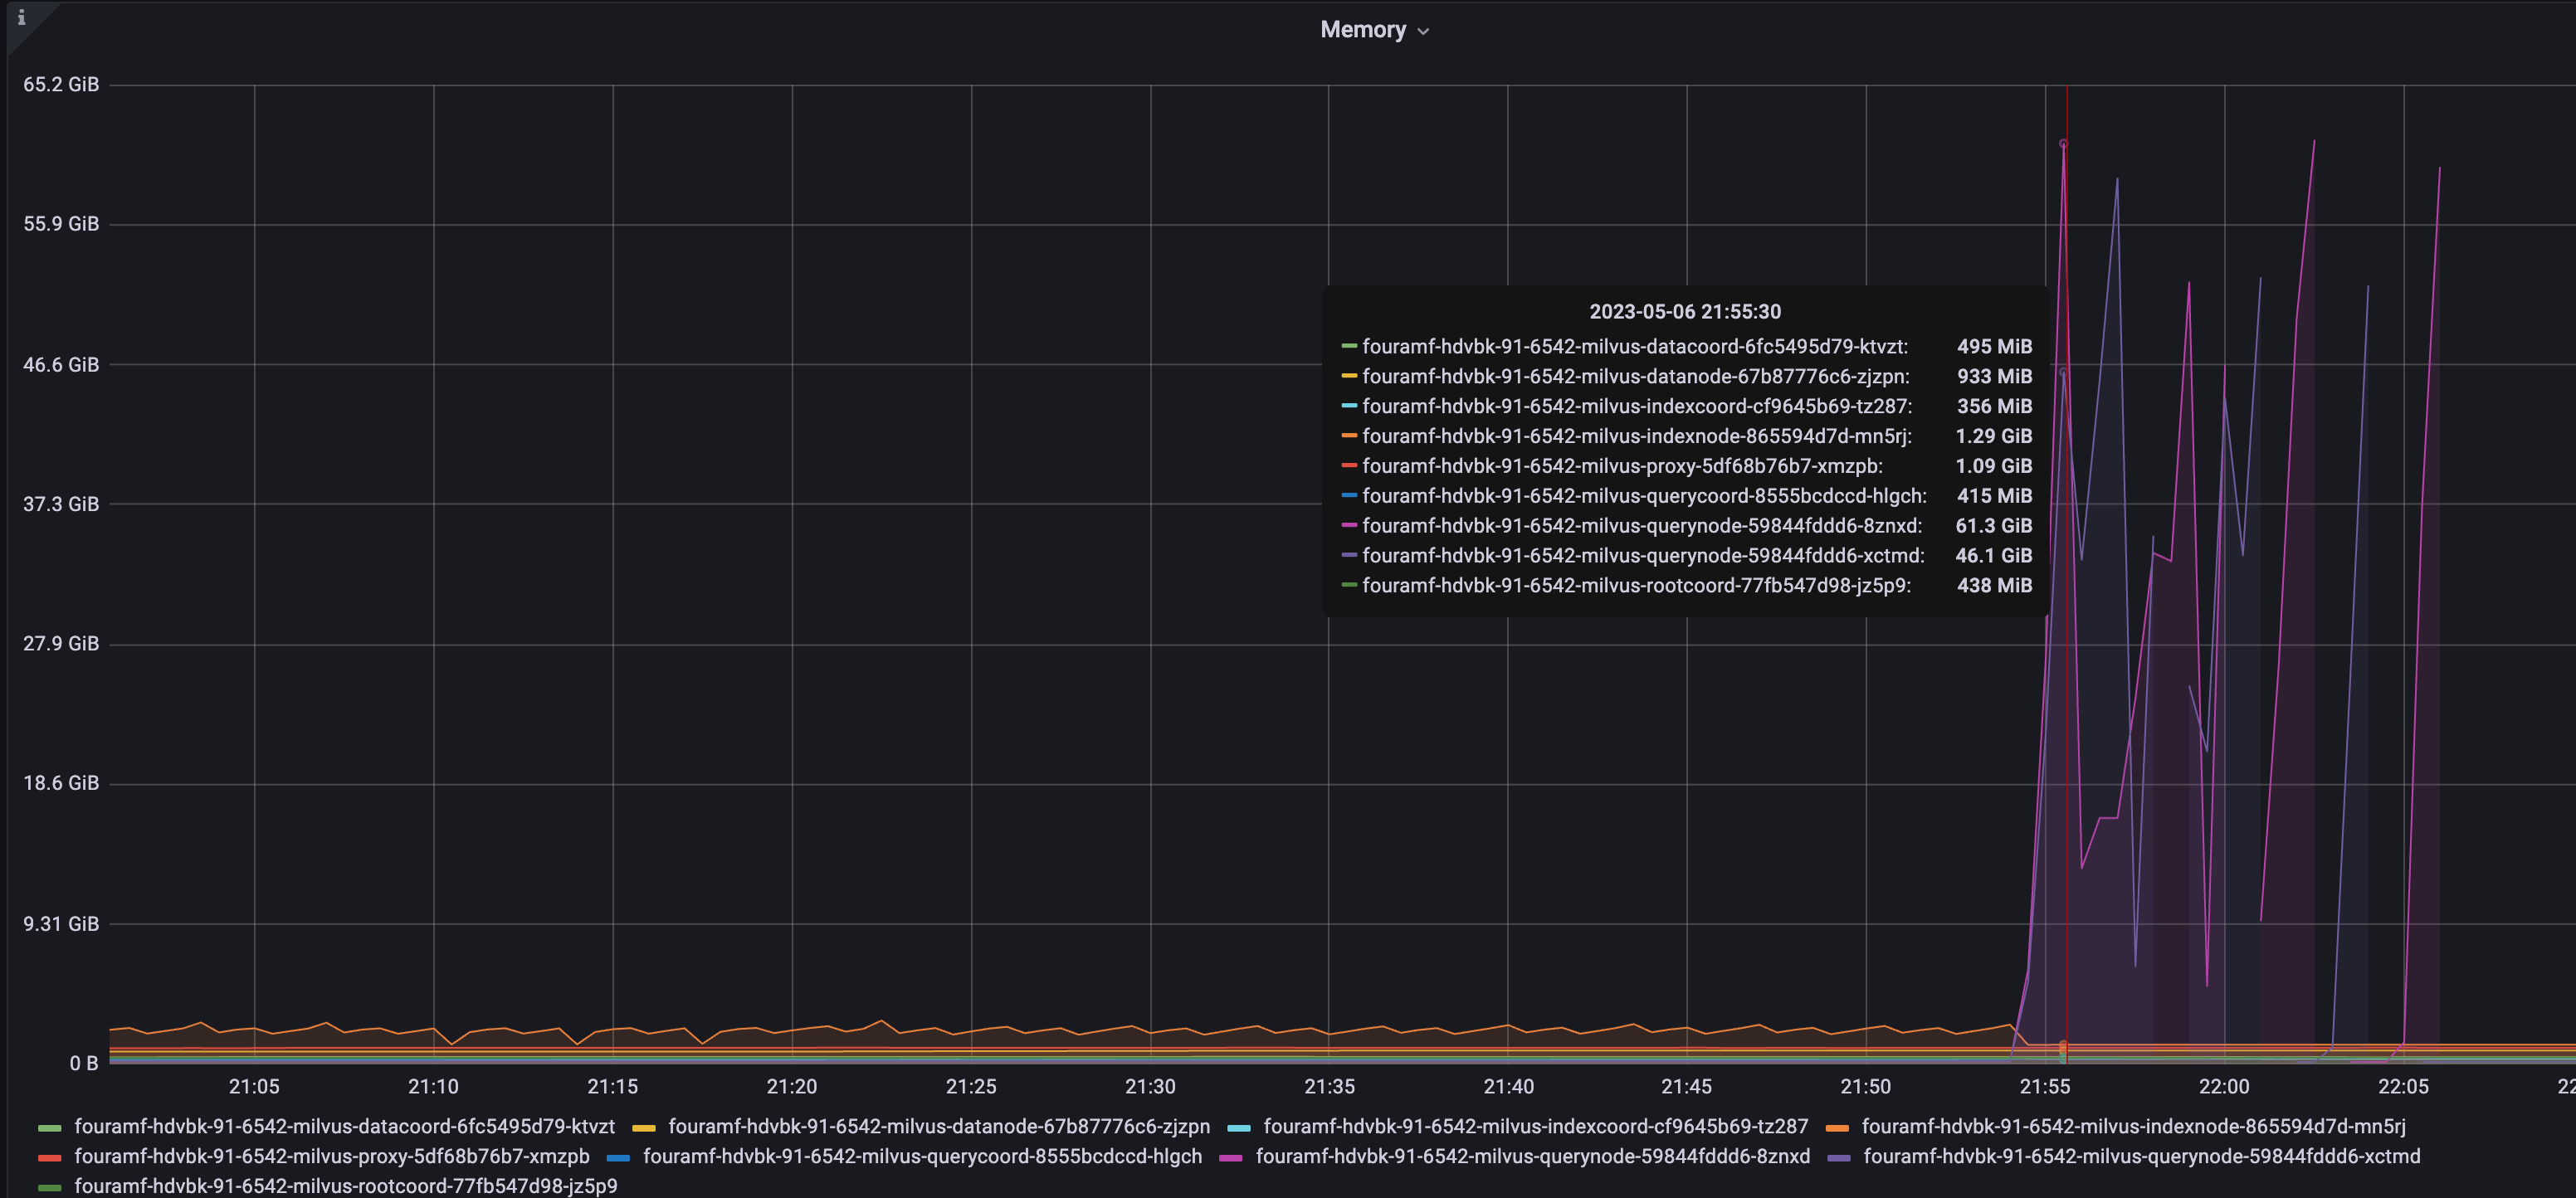This screenshot has height=1198, width=2576.
Task: Select the tooltip timestamp 2023-05-06 21:55:30
Action: point(1685,311)
